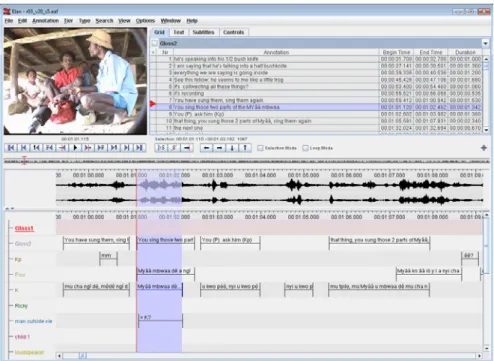The image size is (494, 361).
Task: Switch to the Controls tab
Action: click(x=233, y=32)
